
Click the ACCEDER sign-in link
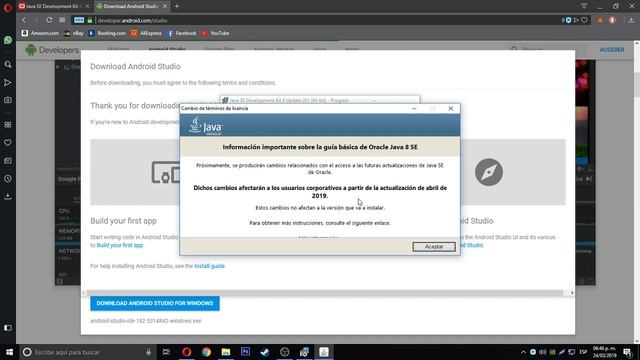click(612, 49)
